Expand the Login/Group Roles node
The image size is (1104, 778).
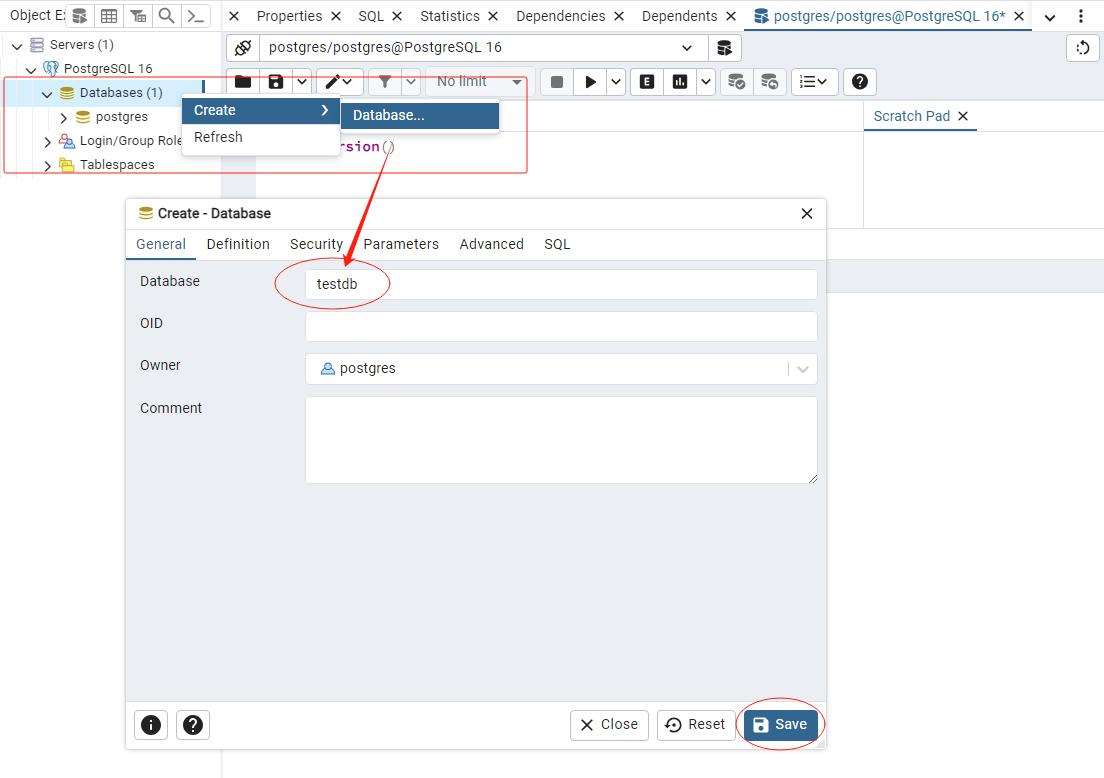(47, 142)
